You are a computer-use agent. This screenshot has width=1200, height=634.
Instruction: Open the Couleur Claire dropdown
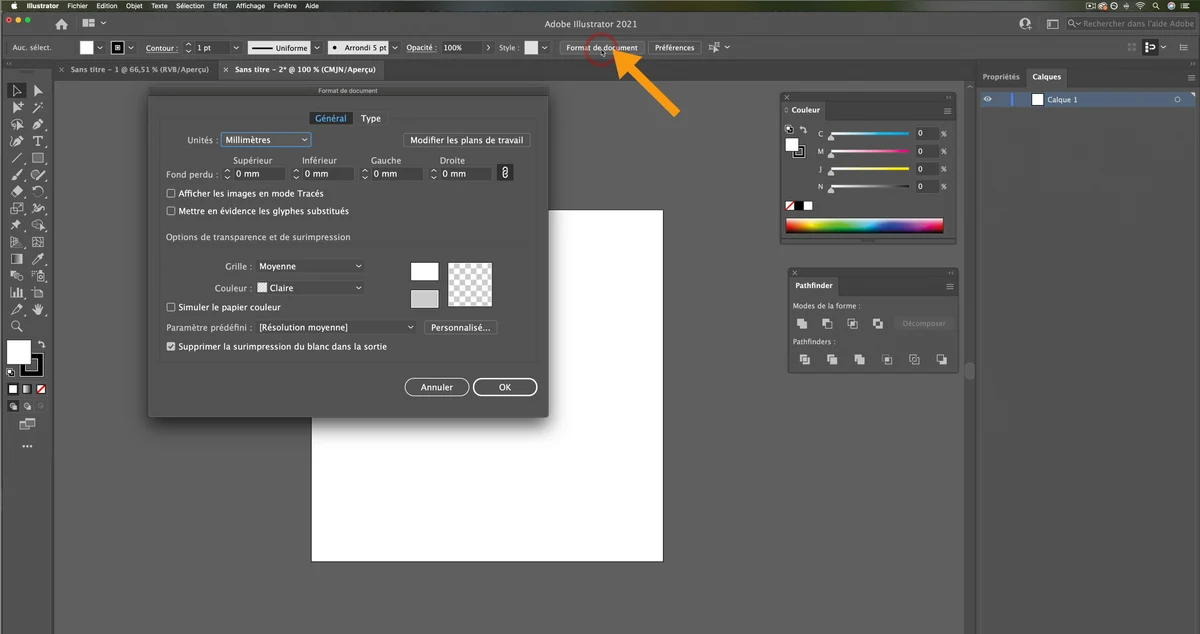(310, 288)
